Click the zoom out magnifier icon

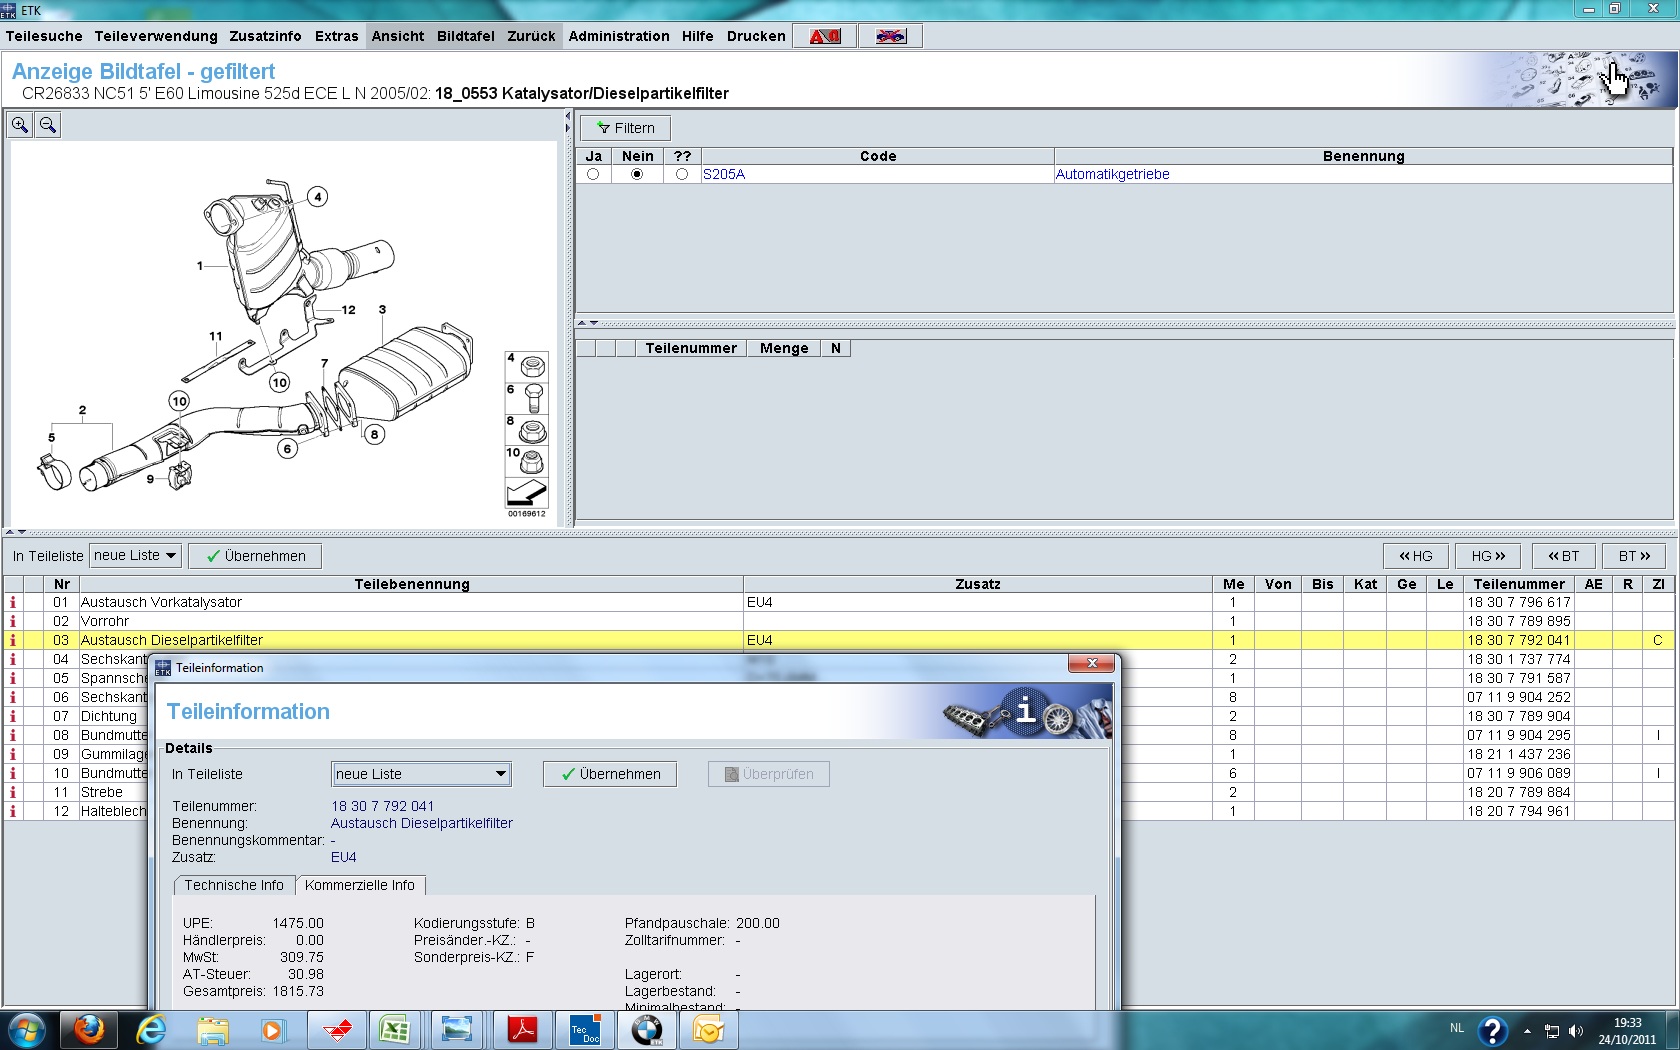48,125
